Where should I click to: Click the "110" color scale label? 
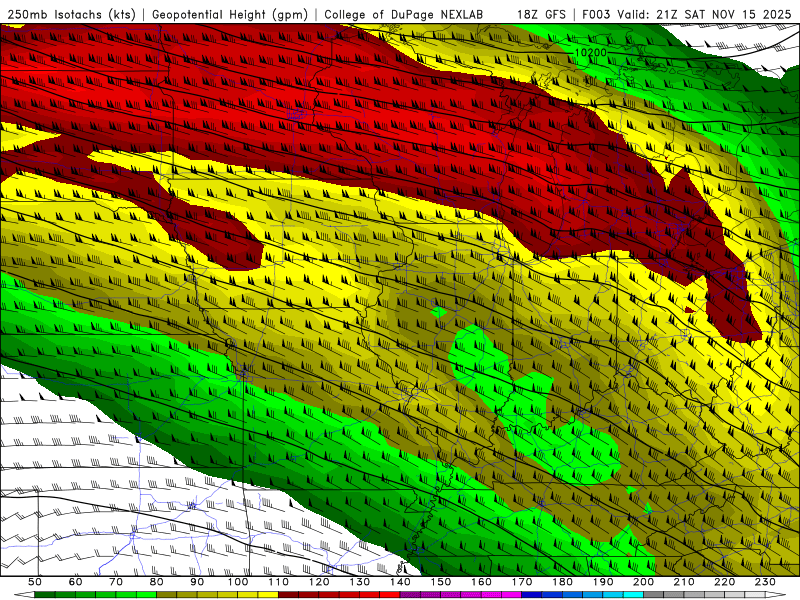[278, 582]
